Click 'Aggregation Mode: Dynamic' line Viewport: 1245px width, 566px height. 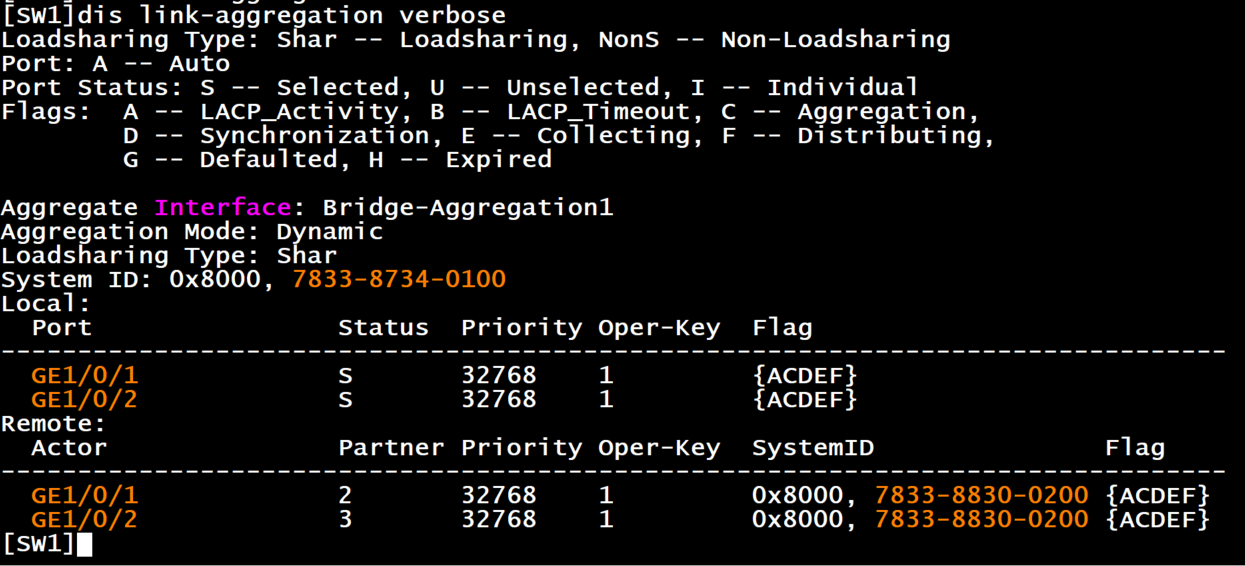point(192,232)
